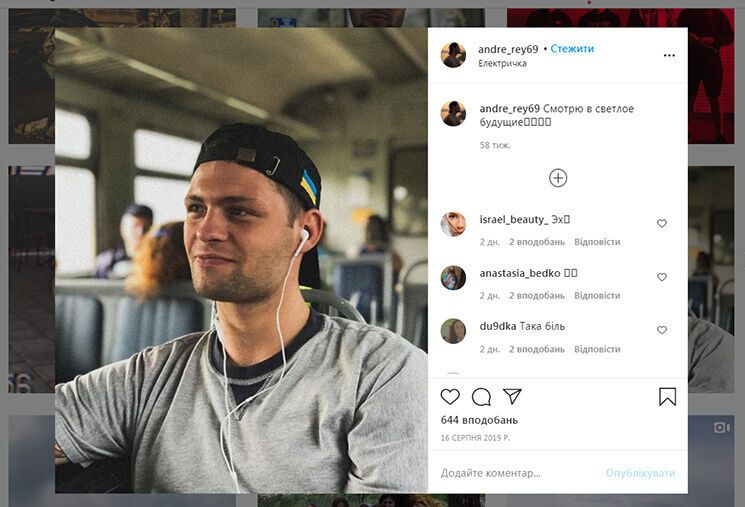The width and height of the screenshot is (745, 507).
Task: Open the three-dots post options menu
Action: pos(669,56)
